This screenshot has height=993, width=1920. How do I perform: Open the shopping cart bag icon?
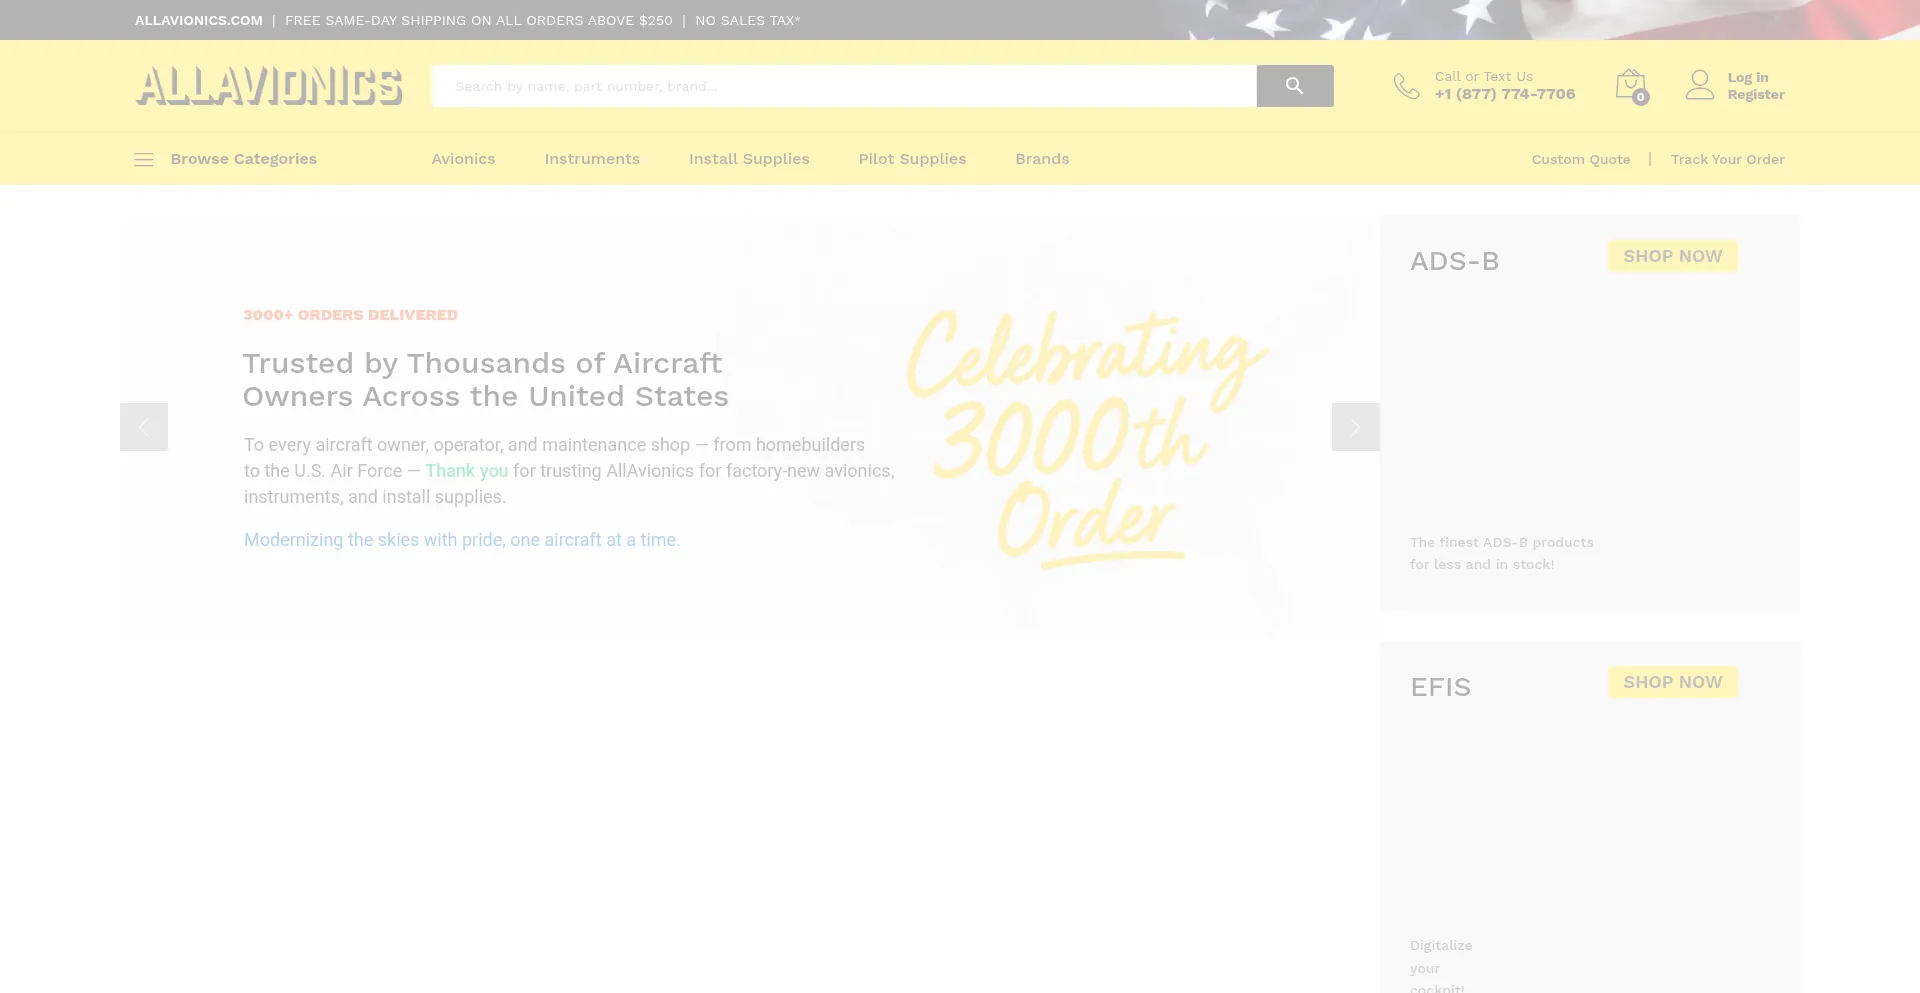point(1630,85)
